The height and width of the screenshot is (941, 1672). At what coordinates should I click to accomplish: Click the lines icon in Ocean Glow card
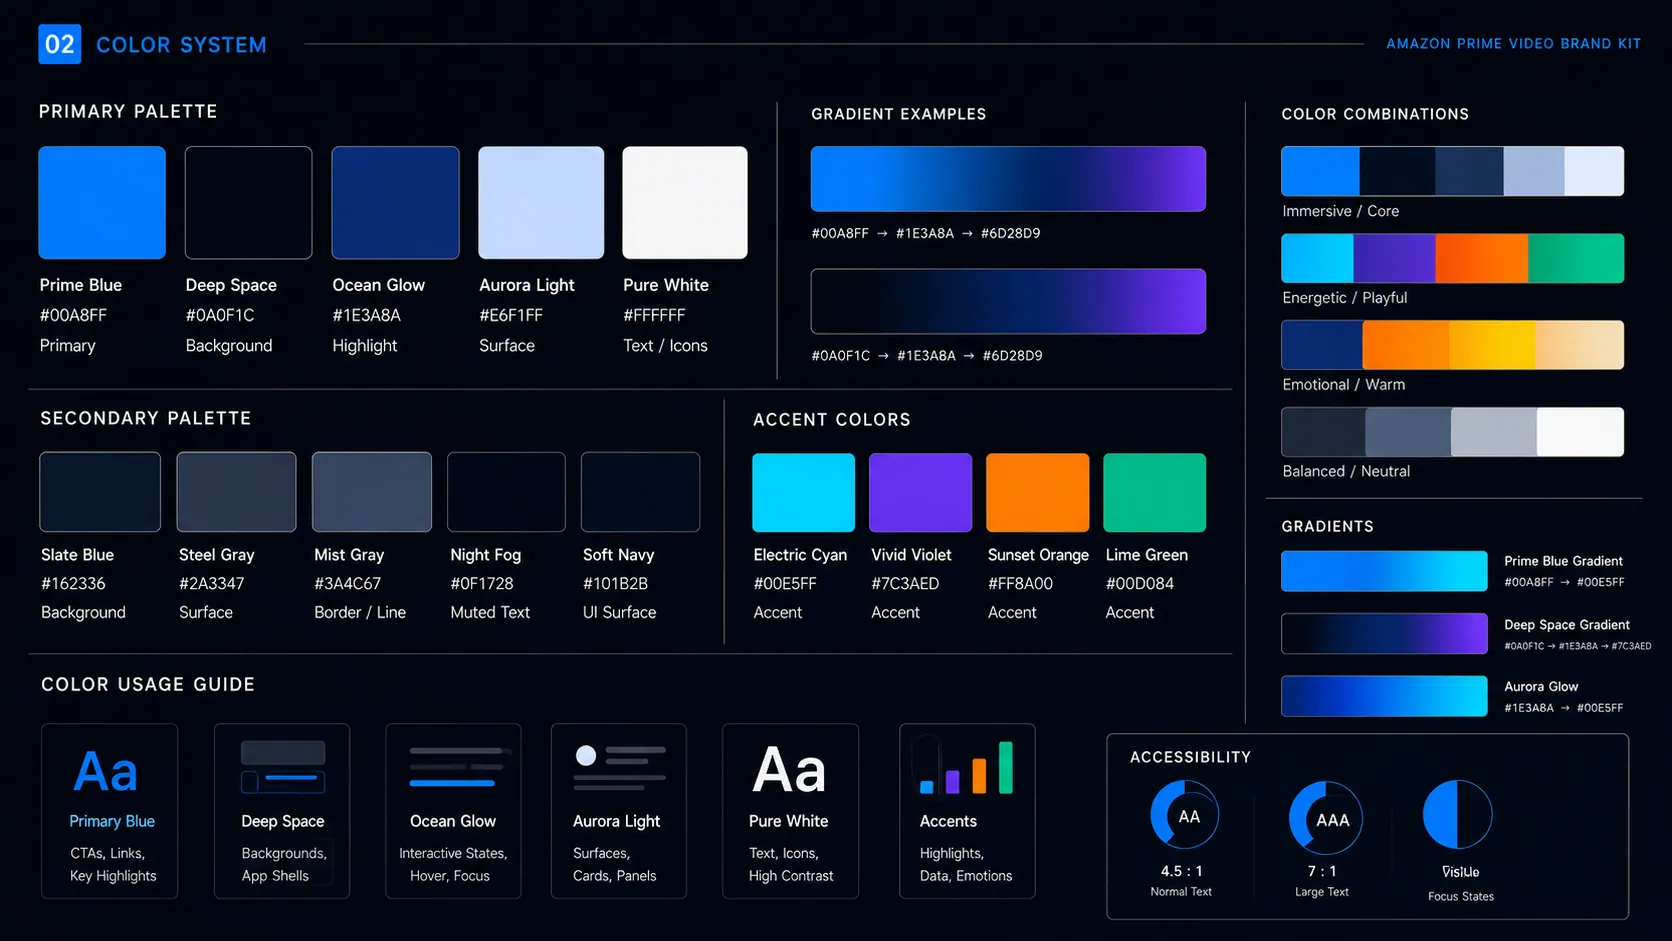[x=460, y=766]
